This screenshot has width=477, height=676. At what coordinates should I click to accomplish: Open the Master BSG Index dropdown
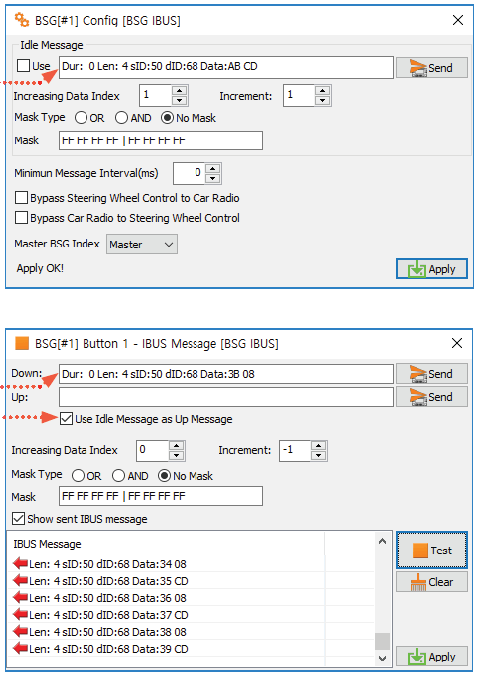(x=141, y=244)
